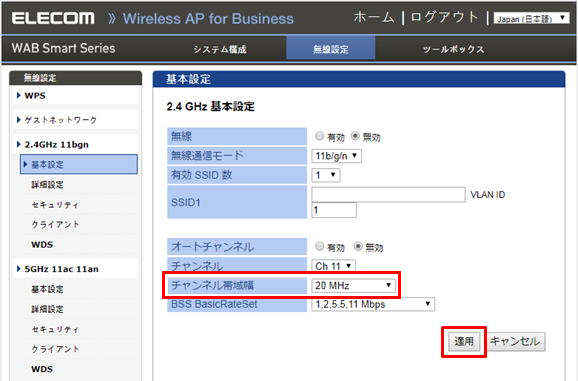Open the 無線通信モード 11b/g/n dropdown
Screen dimensions: 578x381
click(336, 156)
